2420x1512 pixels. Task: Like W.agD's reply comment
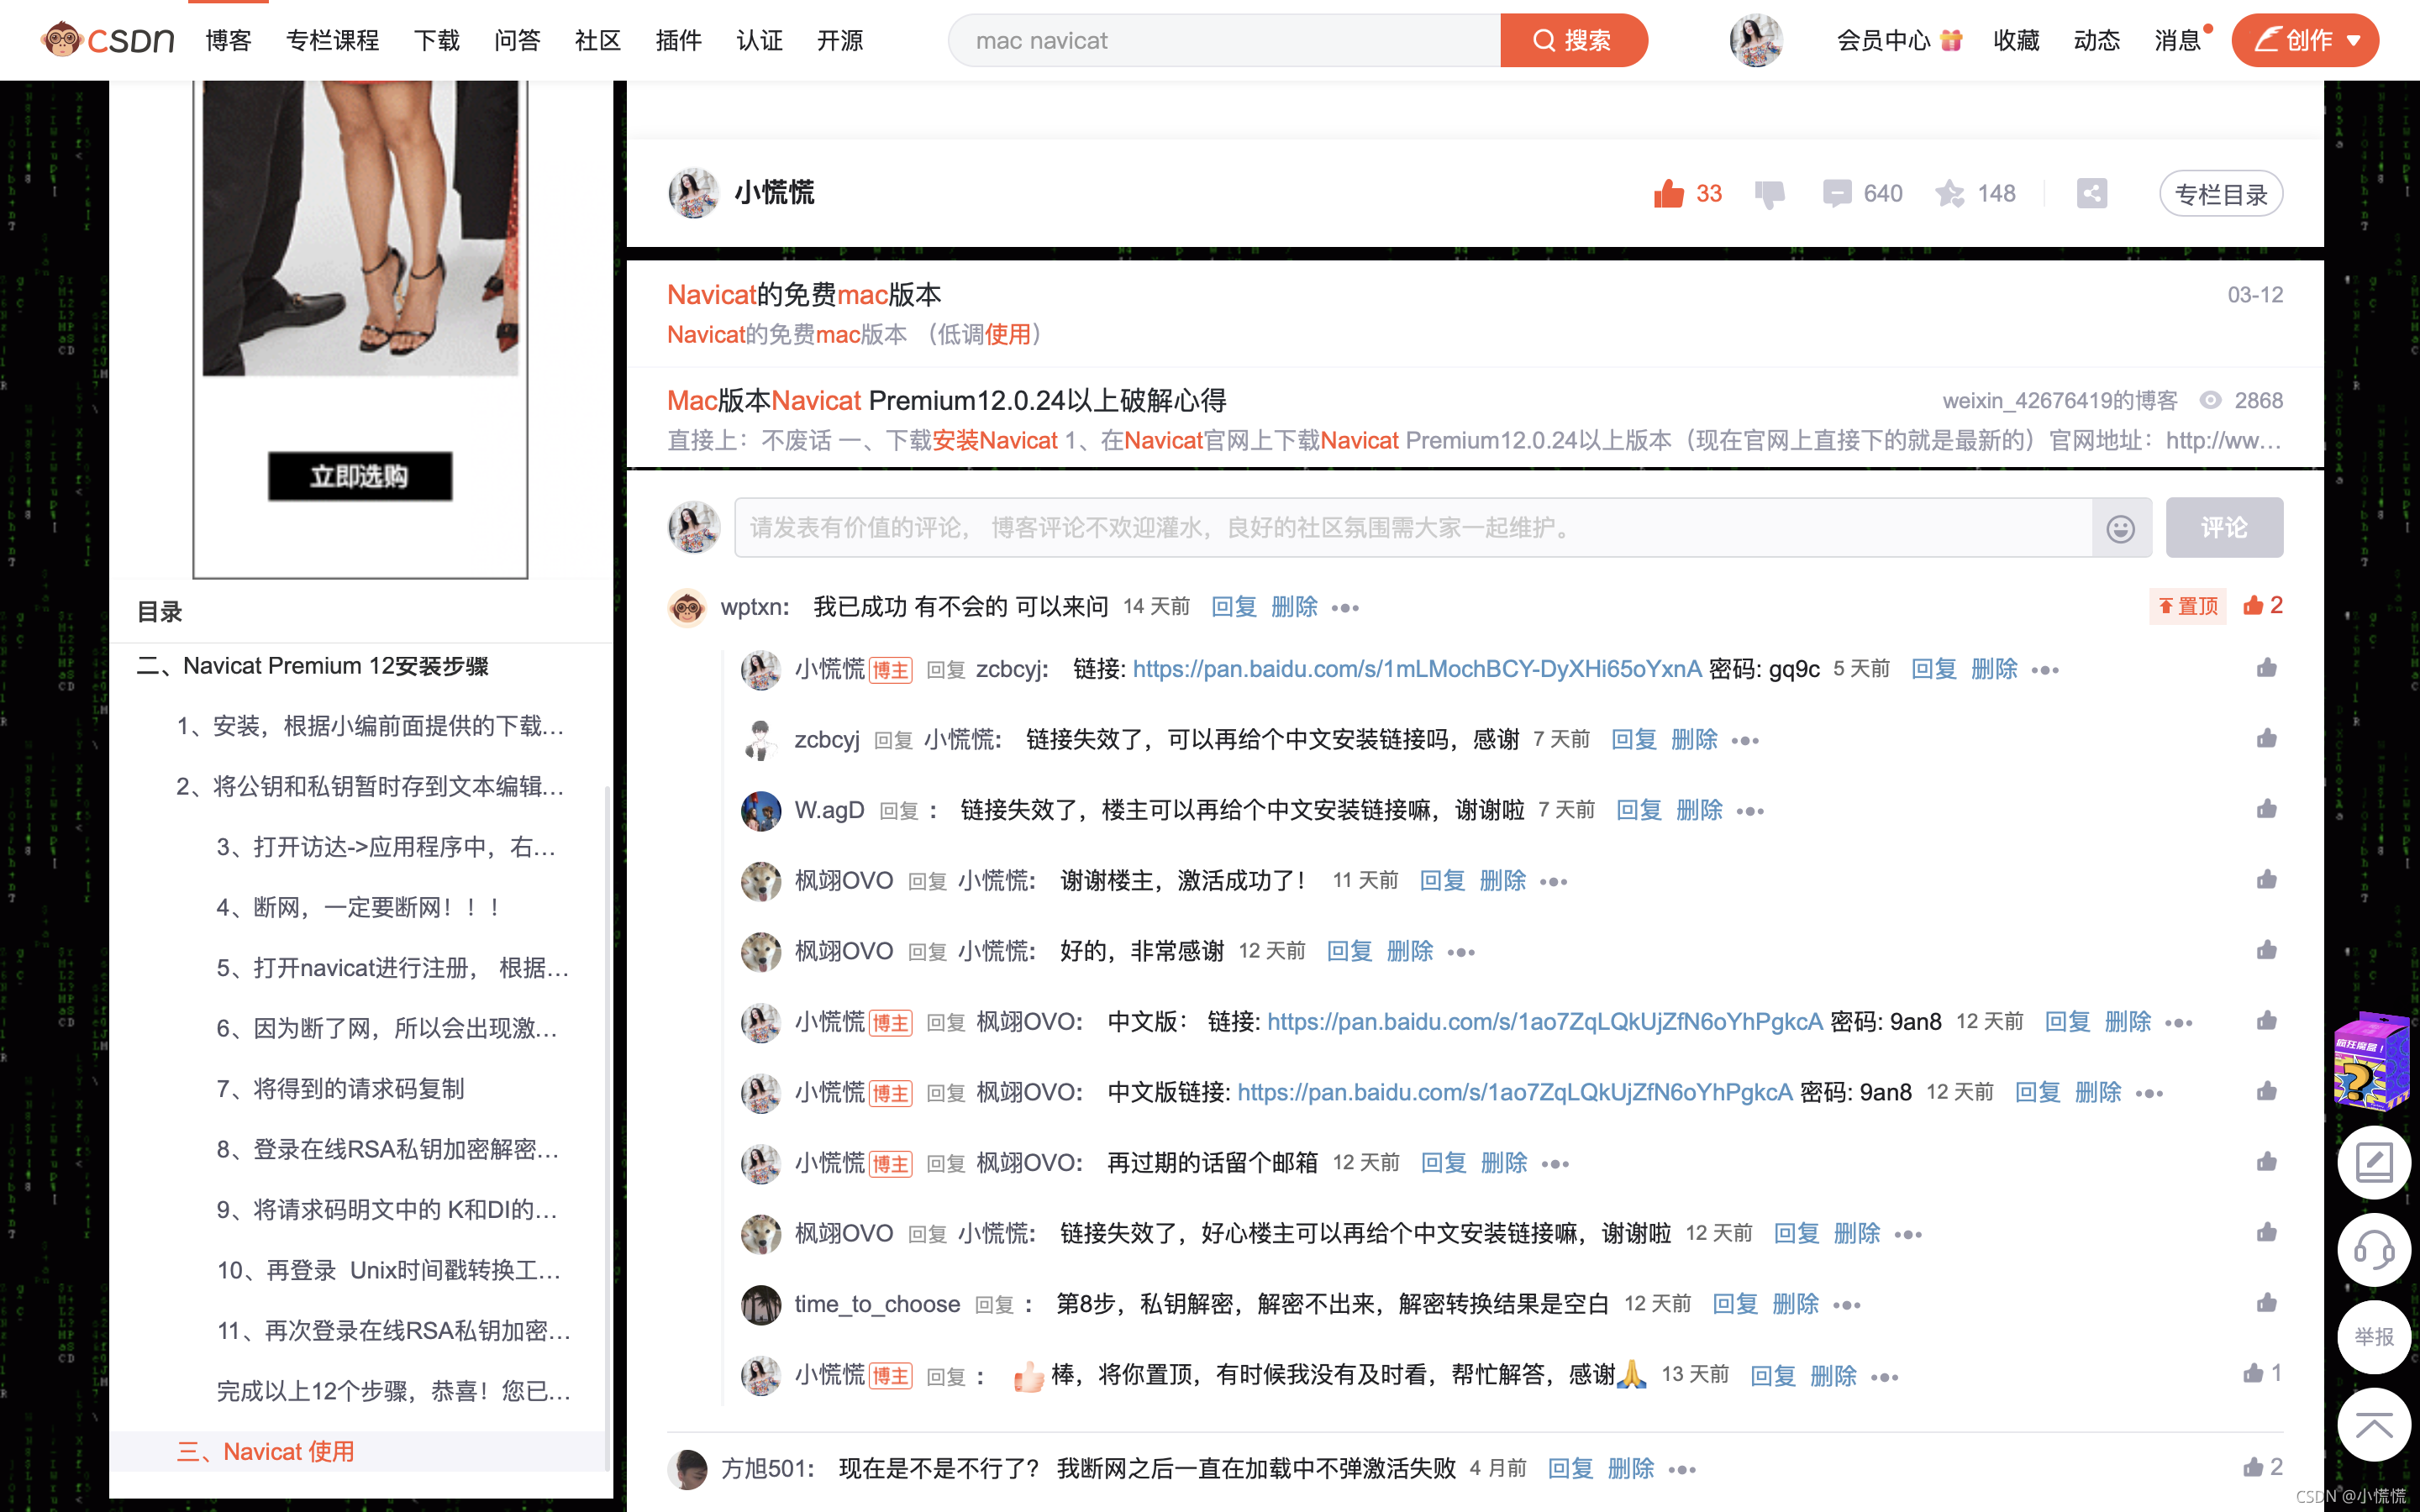point(2266,808)
